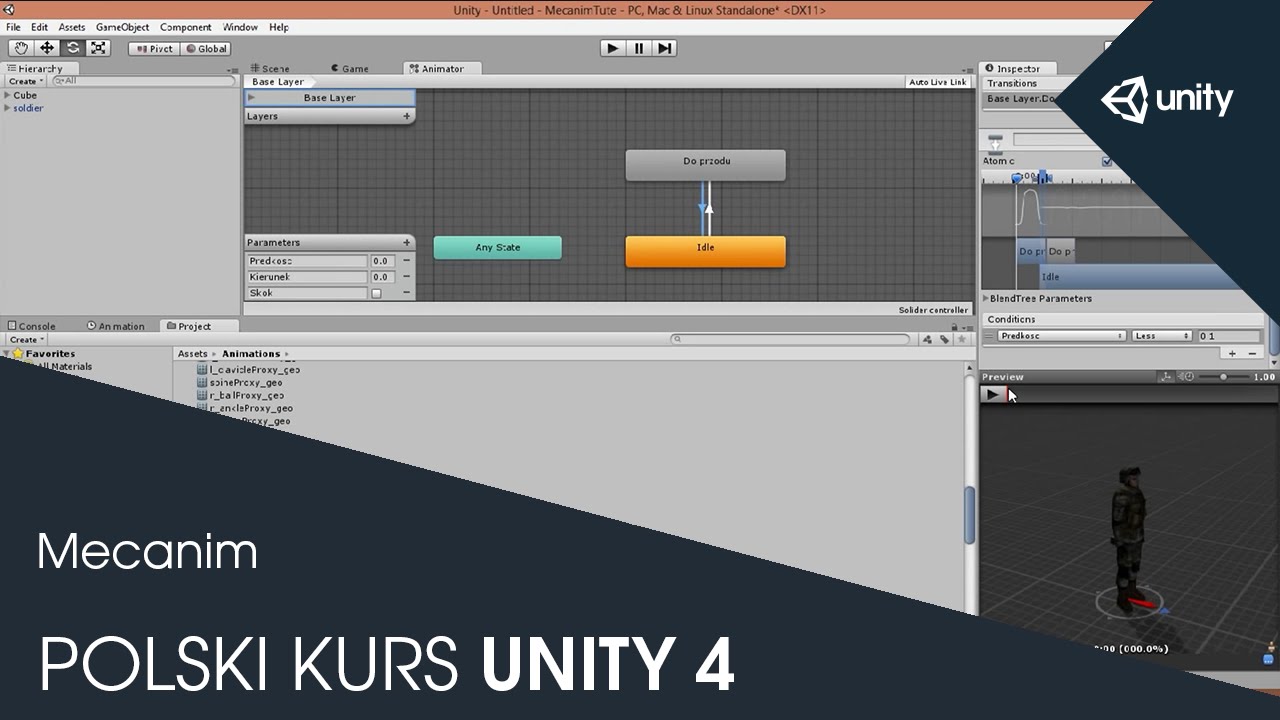This screenshot has height=720, width=1280.
Task: Click the Project panel search field
Action: tap(790, 339)
